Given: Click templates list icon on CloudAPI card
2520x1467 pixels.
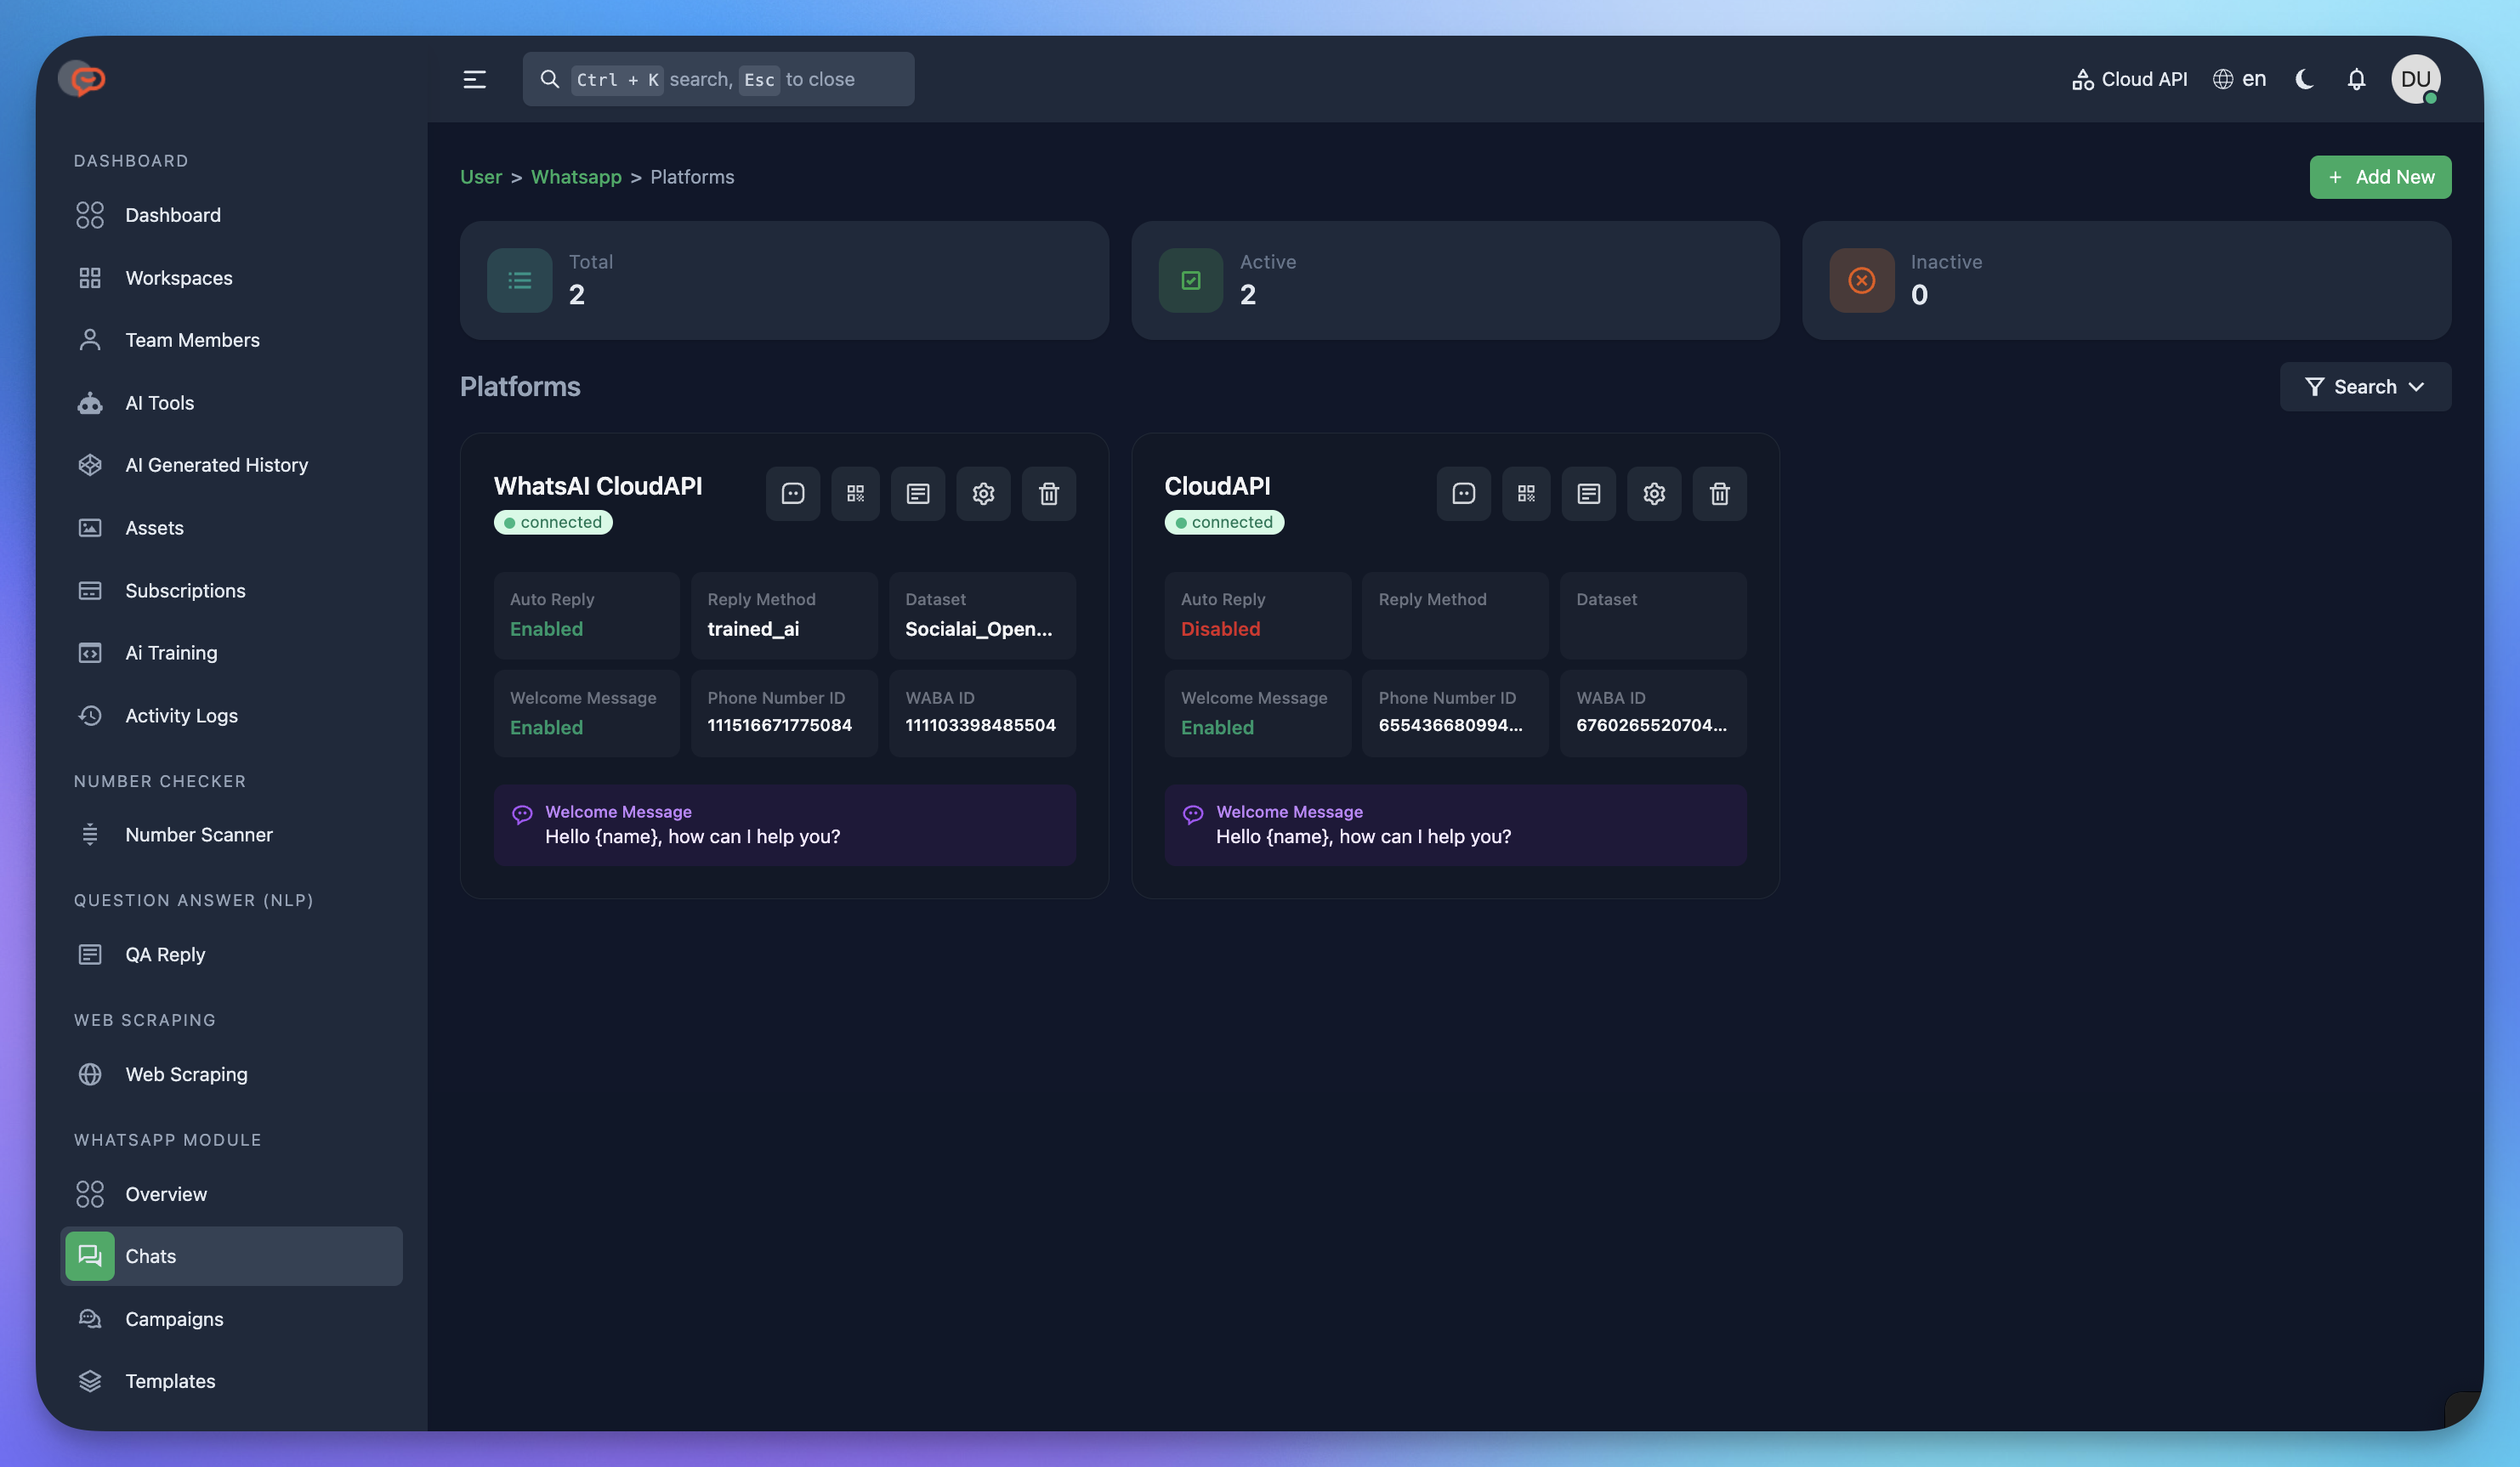Looking at the screenshot, I should [1588, 493].
